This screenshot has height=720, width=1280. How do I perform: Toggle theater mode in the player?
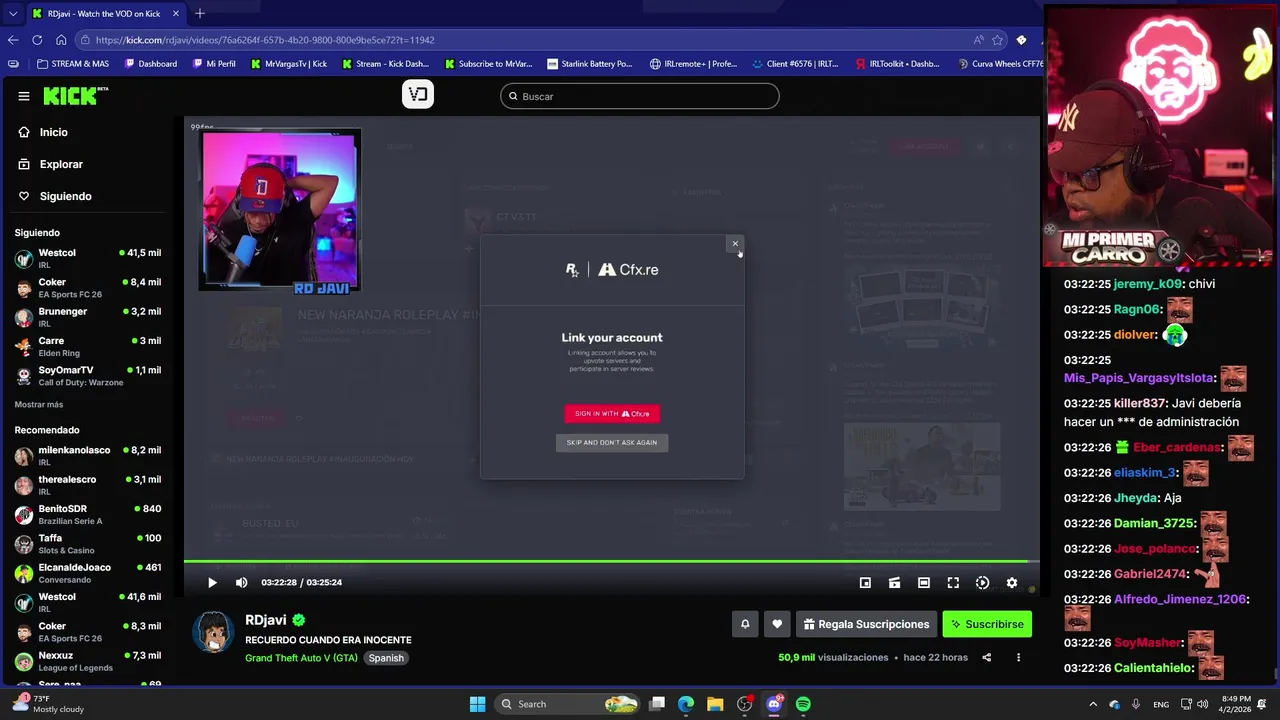pyautogui.click(x=924, y=582)
